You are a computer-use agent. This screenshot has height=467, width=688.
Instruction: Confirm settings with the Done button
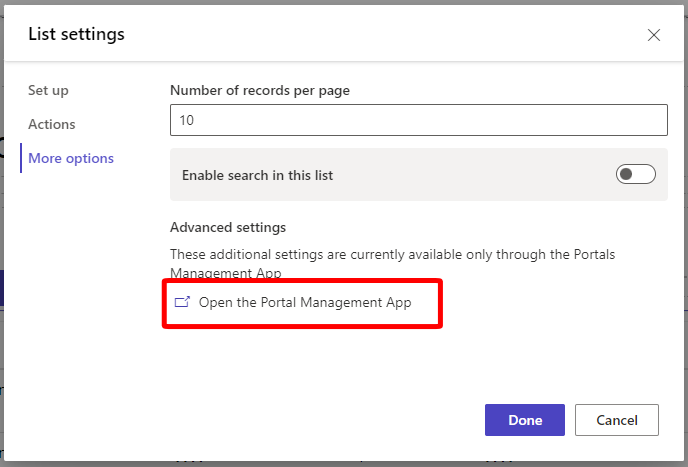click(x=525, y=420)
